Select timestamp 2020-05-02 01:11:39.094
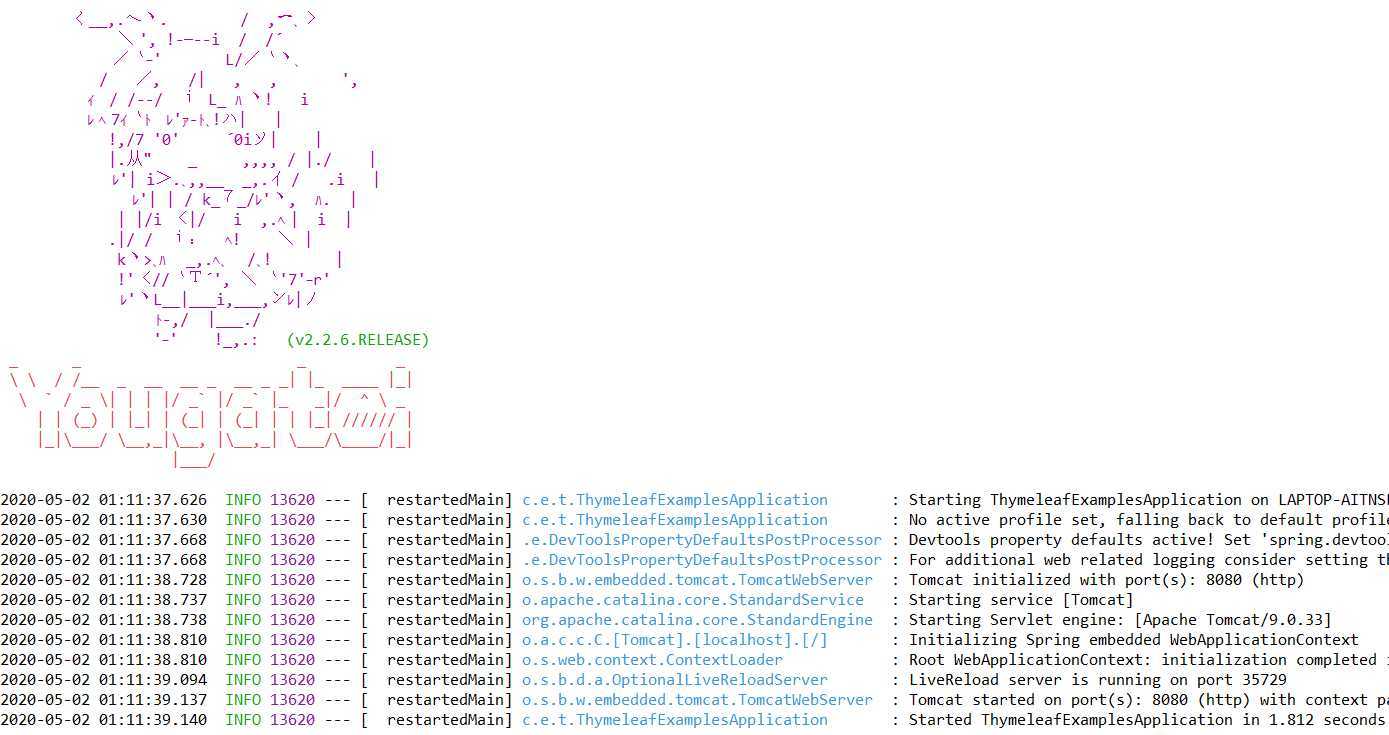This screenshot has height=735, width=1389. point(104,680)
